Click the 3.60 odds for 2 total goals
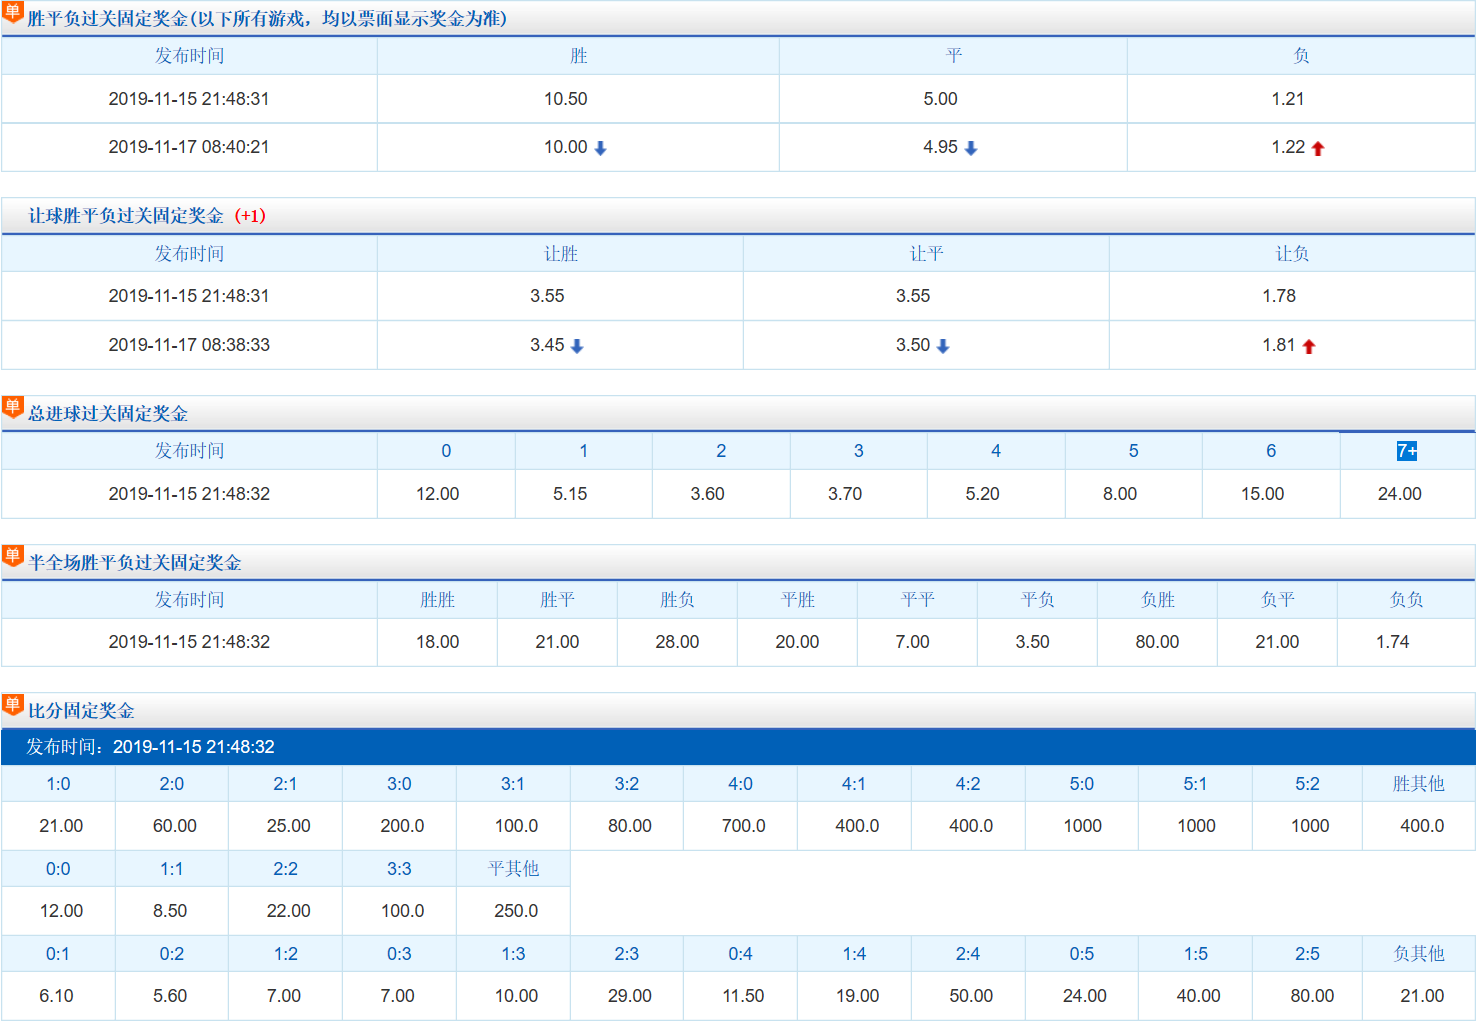The width and height of the screenshot is (1476, 1021). tap(707, 494)
